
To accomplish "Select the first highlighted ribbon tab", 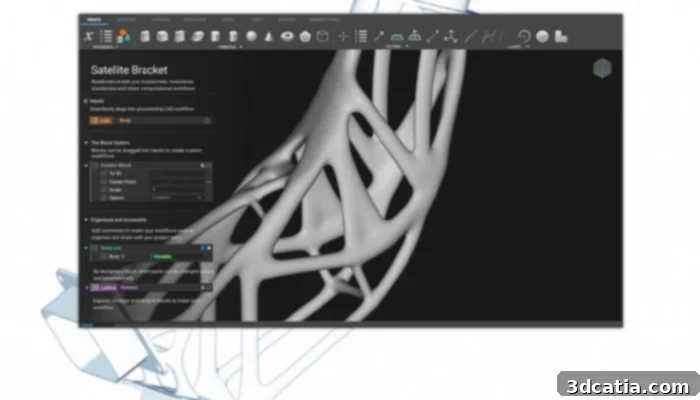I will pos(94,20).
